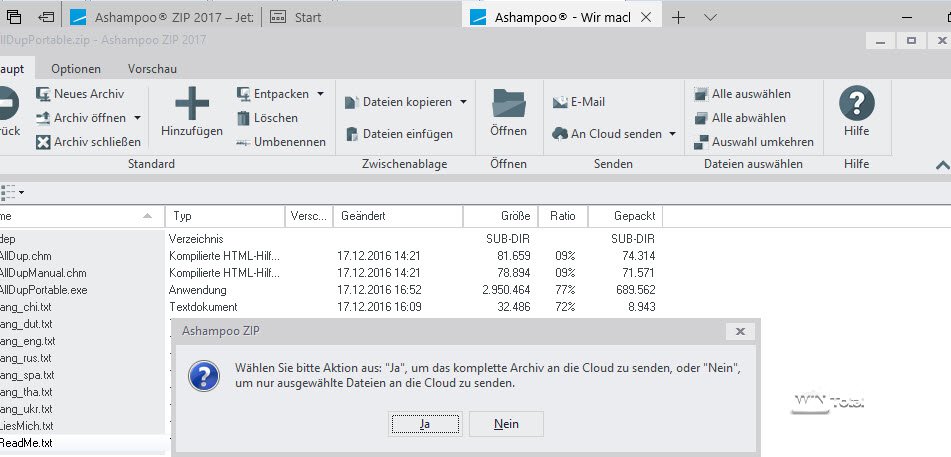Click the Hinzufügen plus icon
This screenshot has height=457, width=951.
click(x=191, y=103)
